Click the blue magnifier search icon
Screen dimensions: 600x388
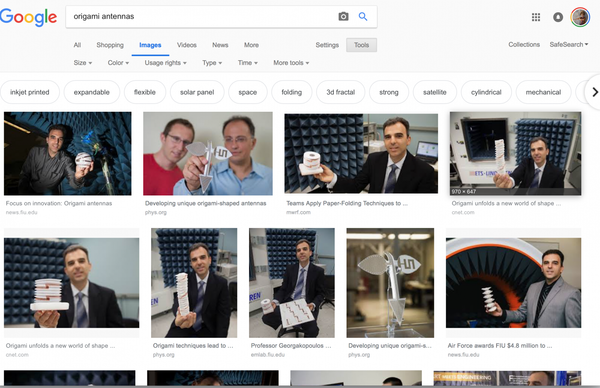(x=363, y=16)
